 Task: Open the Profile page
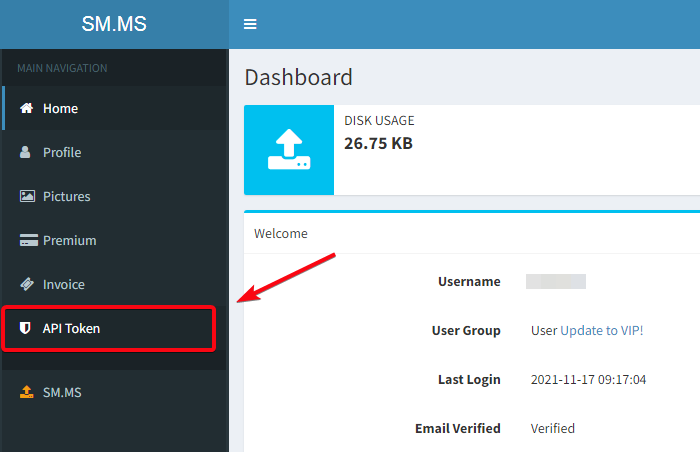(x=115, y=152)
